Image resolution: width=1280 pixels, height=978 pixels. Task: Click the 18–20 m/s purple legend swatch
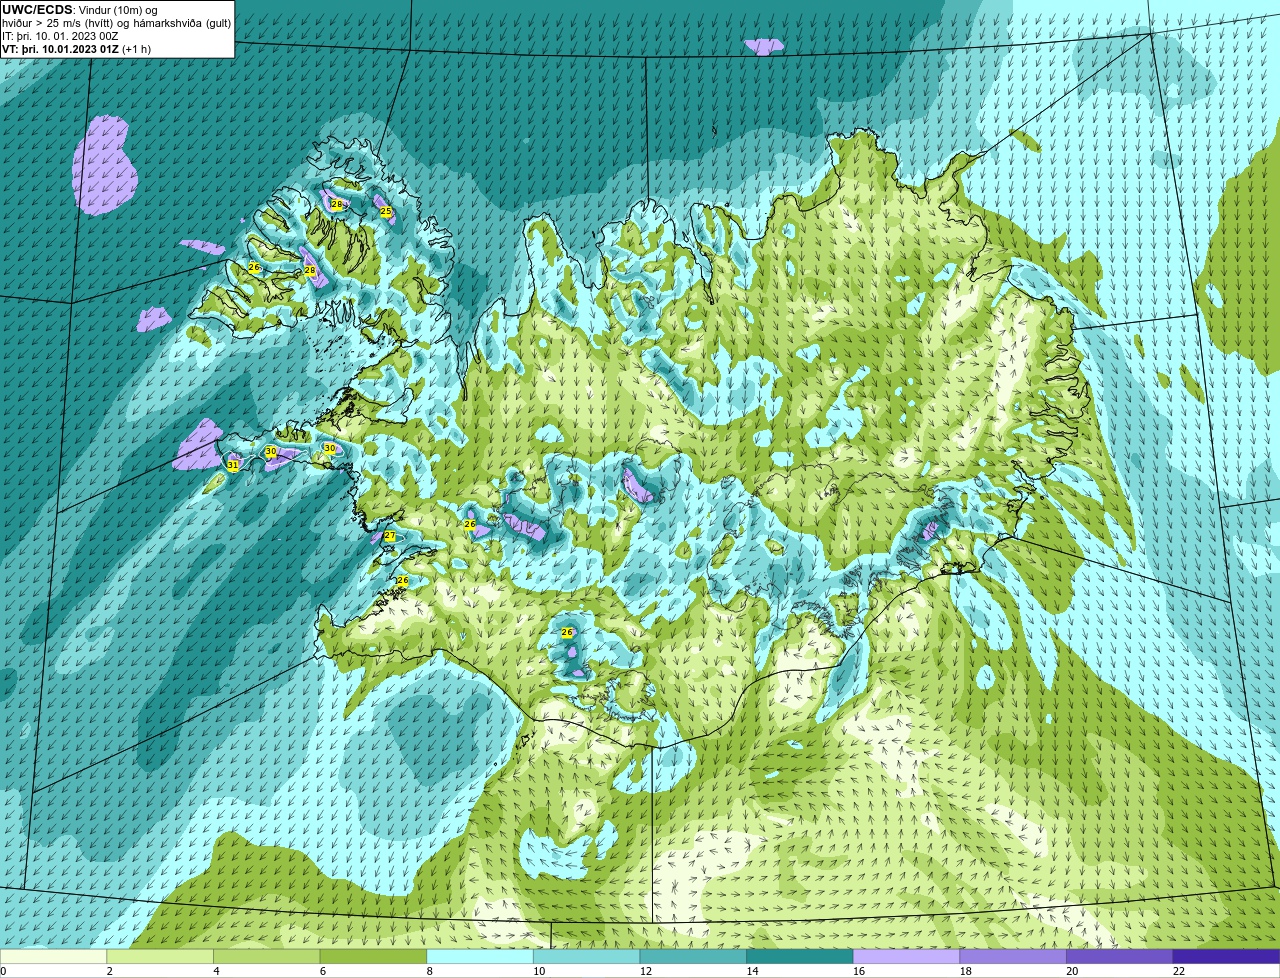pos(1013,957)
